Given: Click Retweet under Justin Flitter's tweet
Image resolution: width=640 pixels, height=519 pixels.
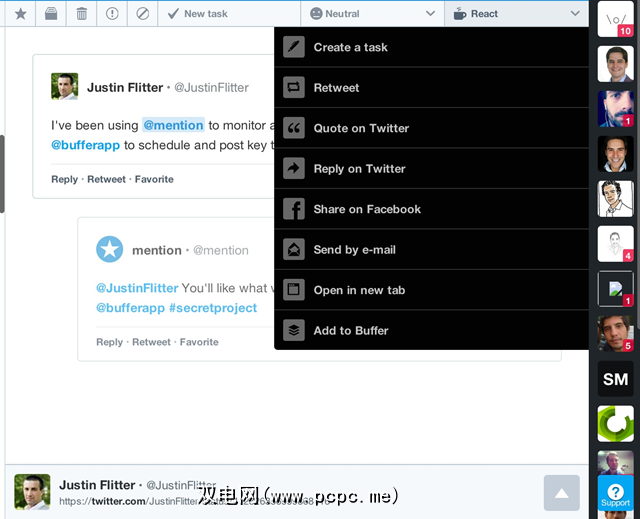Looking at the screenshot, I should click(107, 180).
